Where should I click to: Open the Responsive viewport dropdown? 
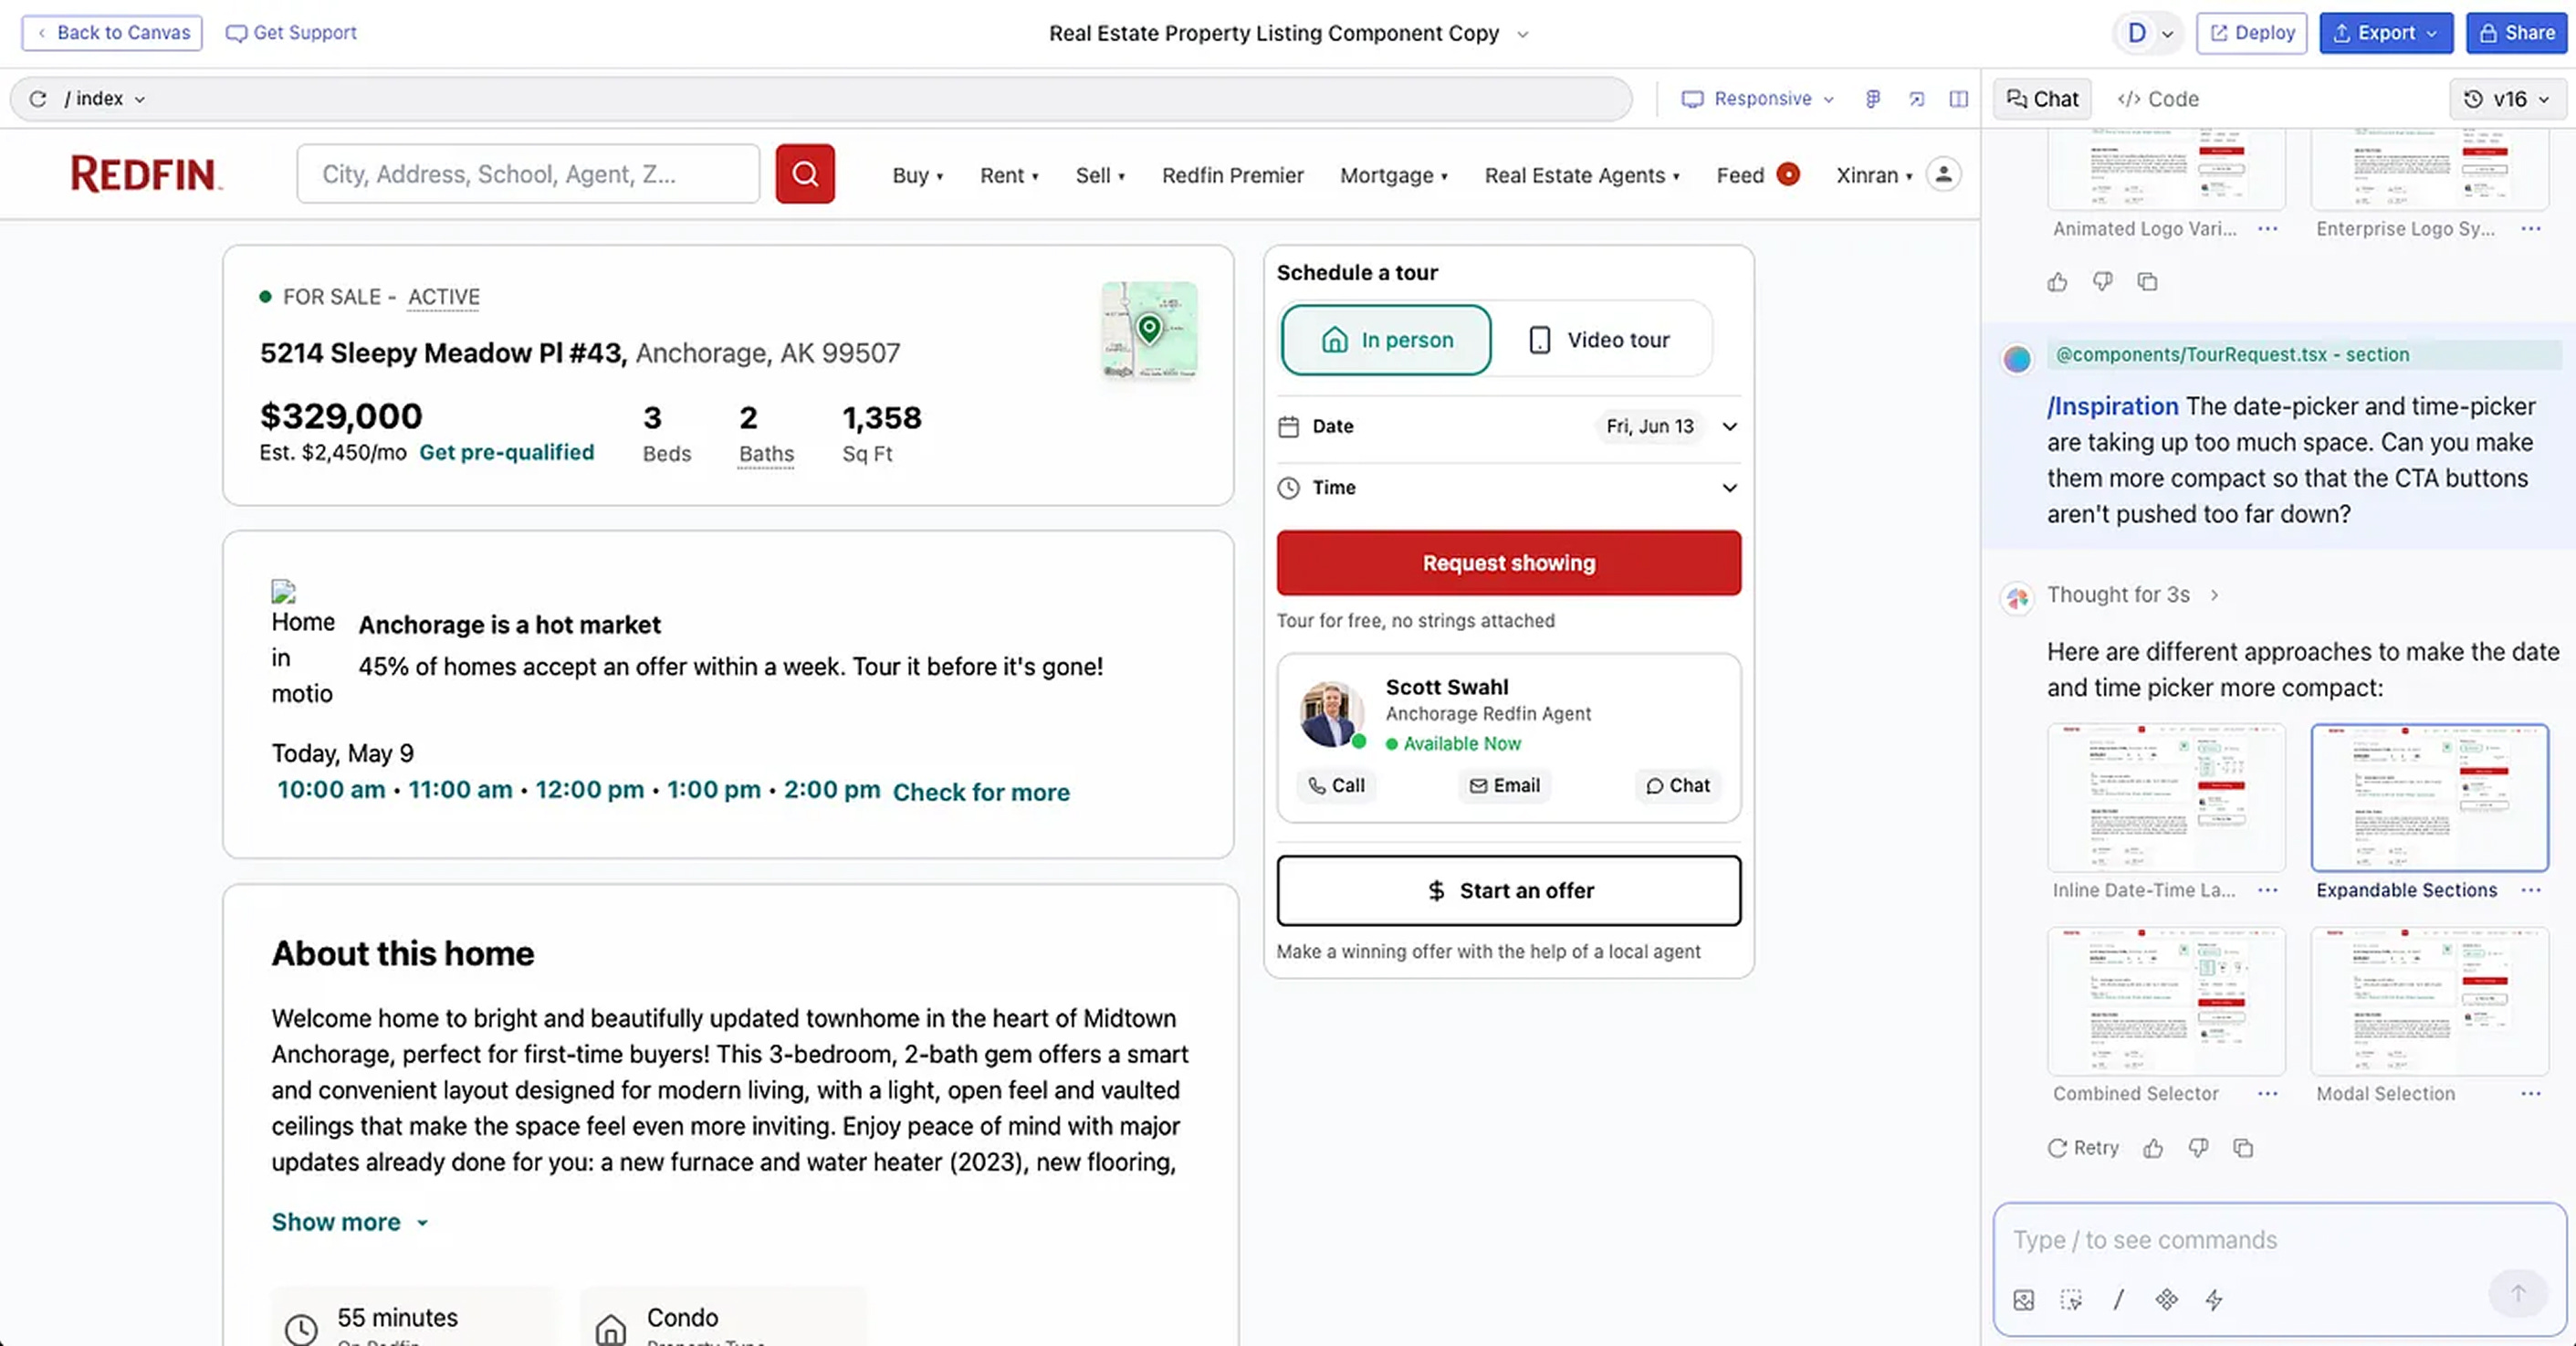1757,98
